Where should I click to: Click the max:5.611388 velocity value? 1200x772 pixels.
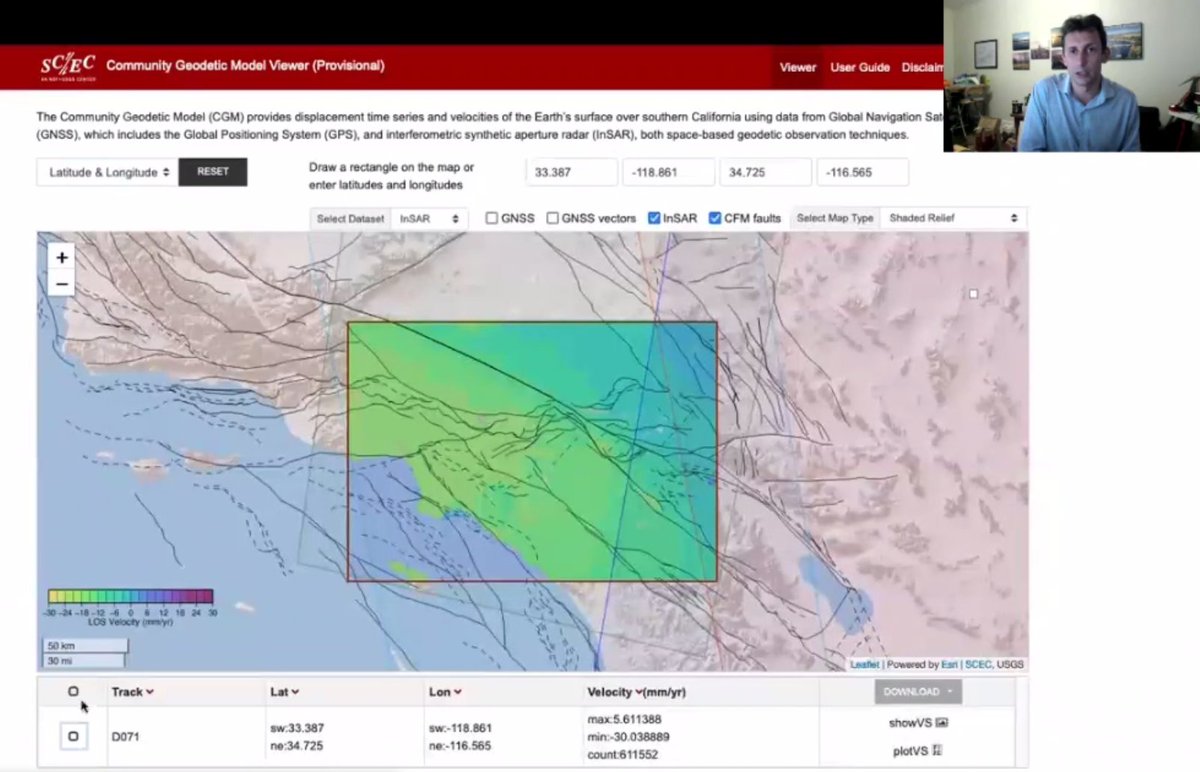tap(624, 719)
